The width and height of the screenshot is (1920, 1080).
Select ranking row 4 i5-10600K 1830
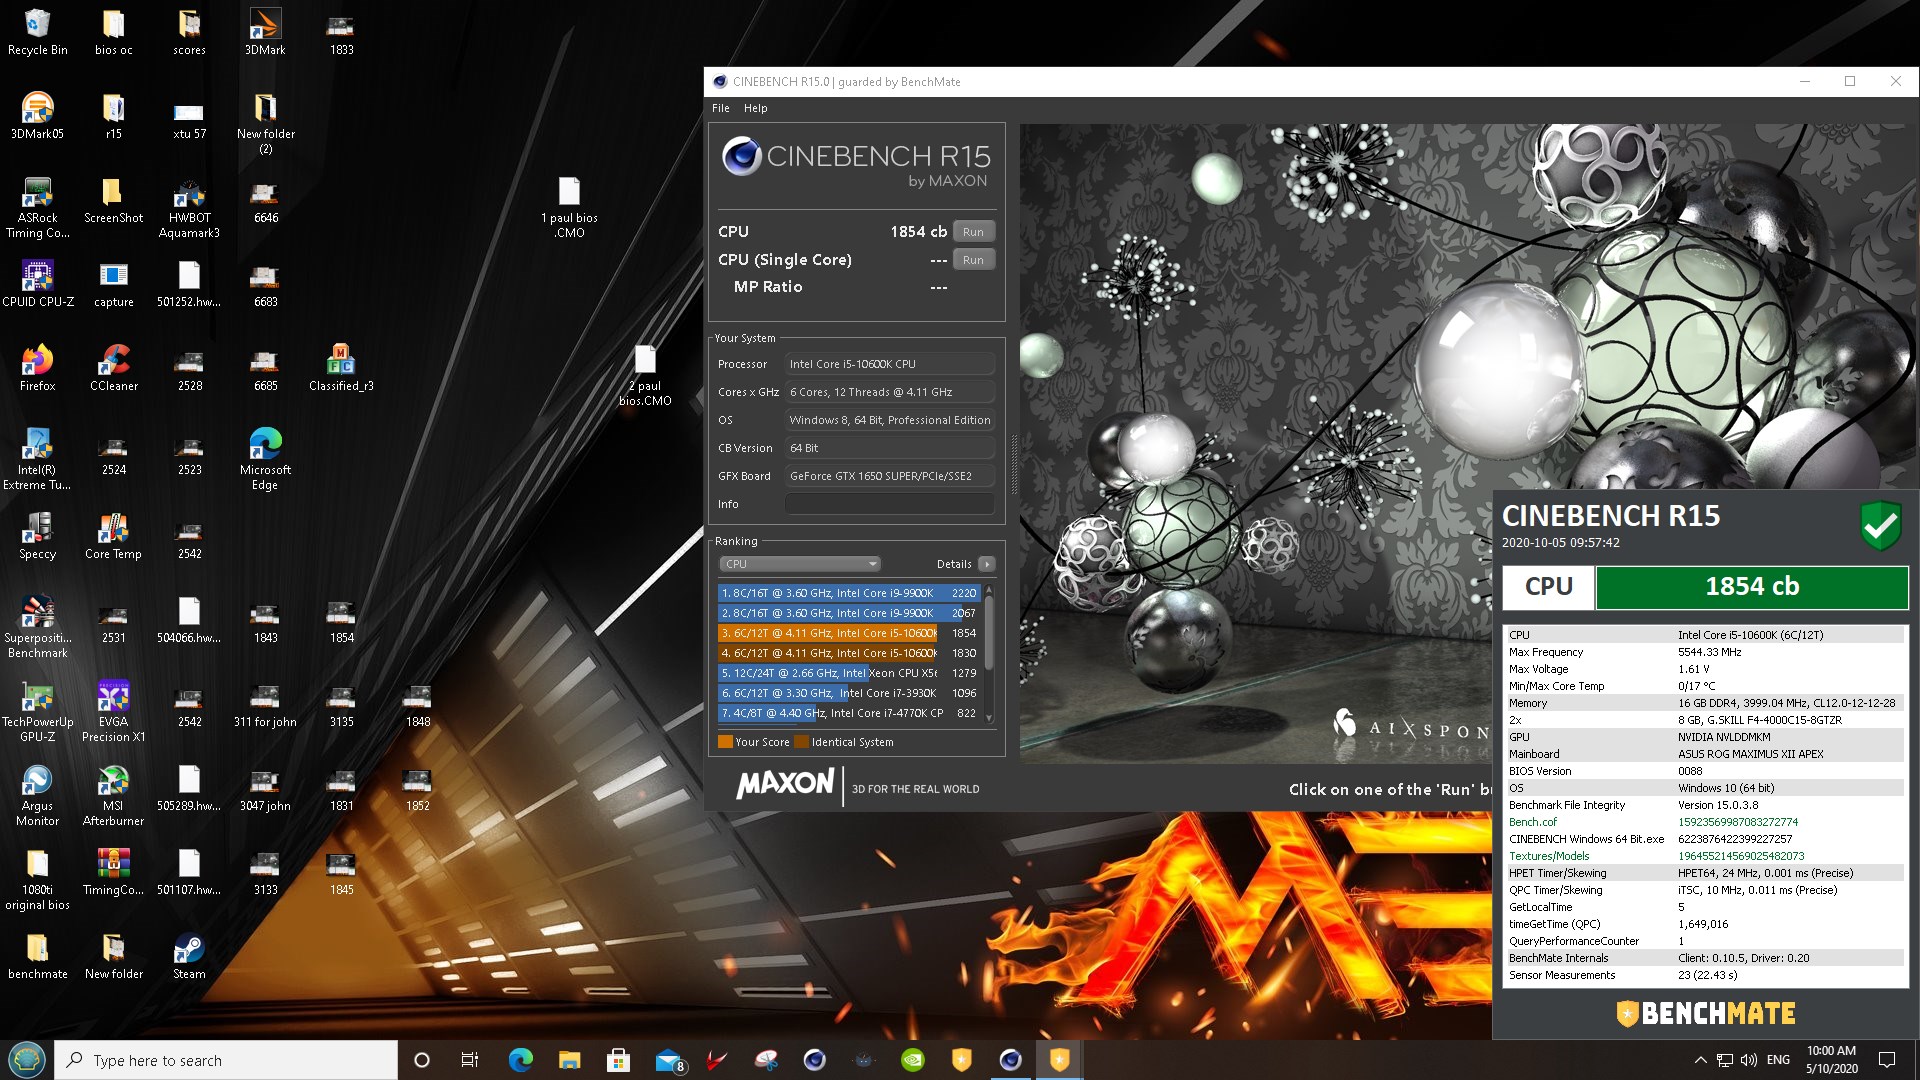click(x=849, y=653)
